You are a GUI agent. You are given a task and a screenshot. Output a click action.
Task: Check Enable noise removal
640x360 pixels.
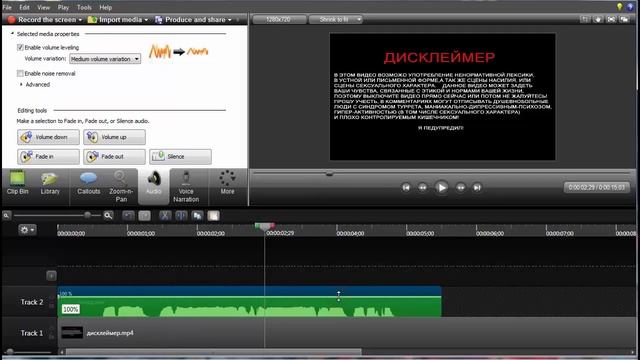click(20, 73)
